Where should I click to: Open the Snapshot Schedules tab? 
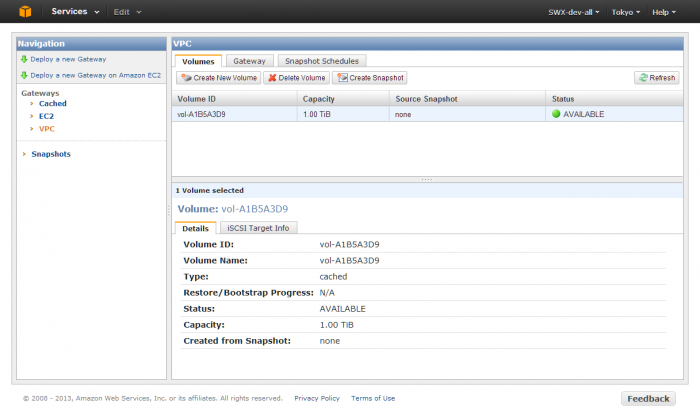[x=322, y=61]
